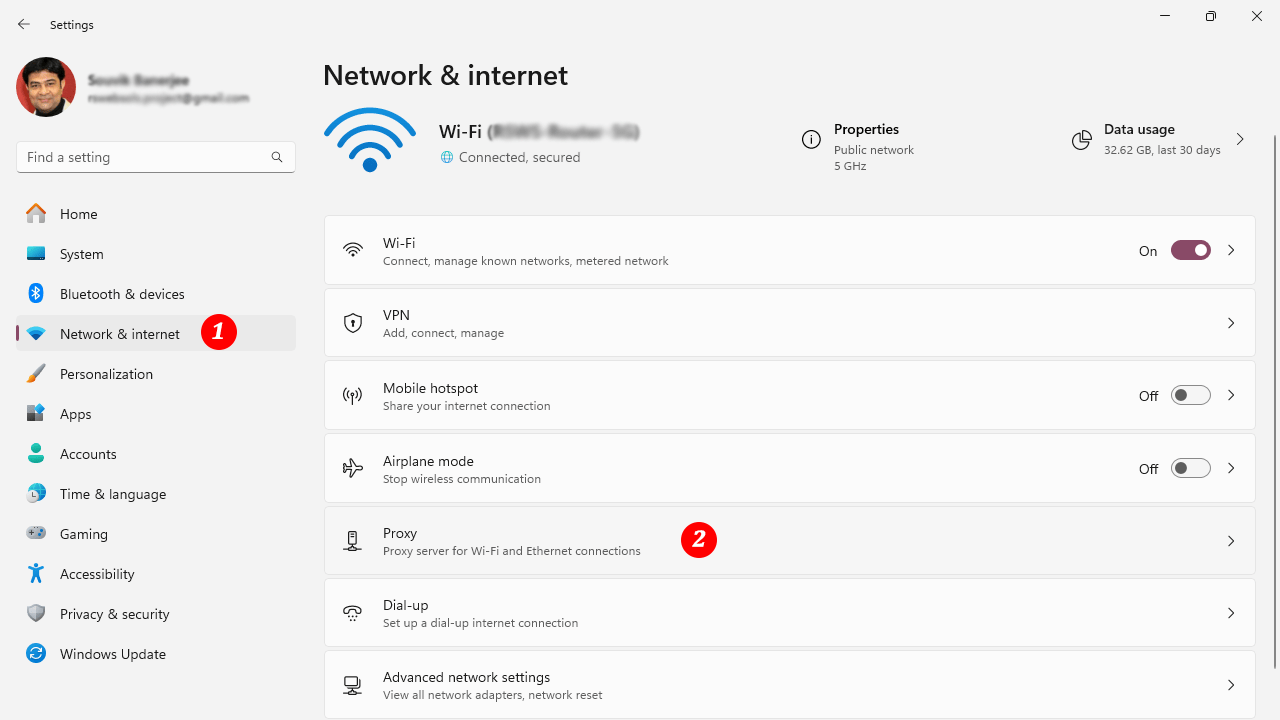Click the user profile picture

[x=46, y=87]
